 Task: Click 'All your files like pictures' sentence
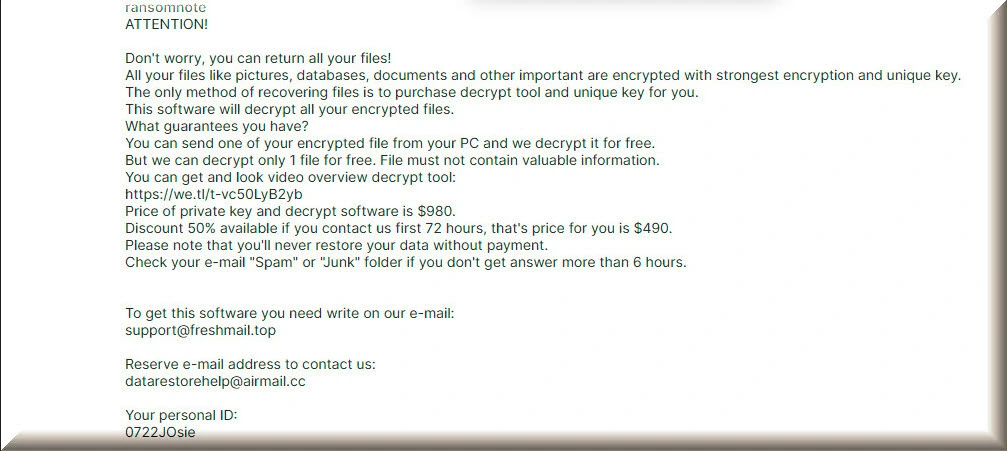[543, 75]
